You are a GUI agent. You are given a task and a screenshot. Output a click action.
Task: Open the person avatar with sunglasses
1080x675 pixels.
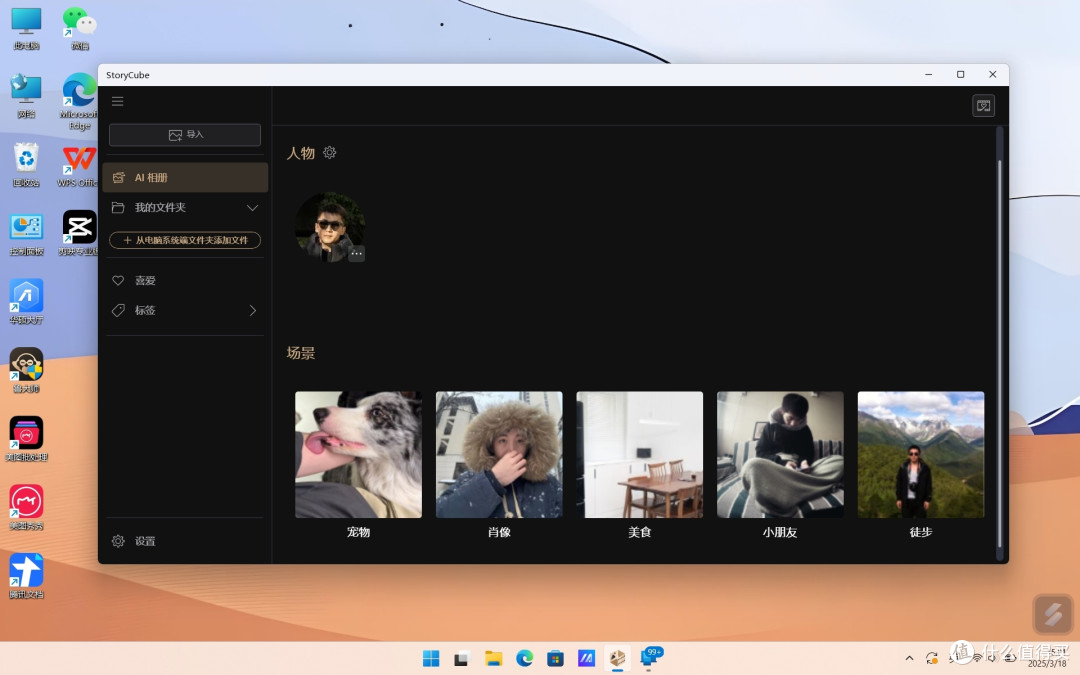[x=329, y=227]
